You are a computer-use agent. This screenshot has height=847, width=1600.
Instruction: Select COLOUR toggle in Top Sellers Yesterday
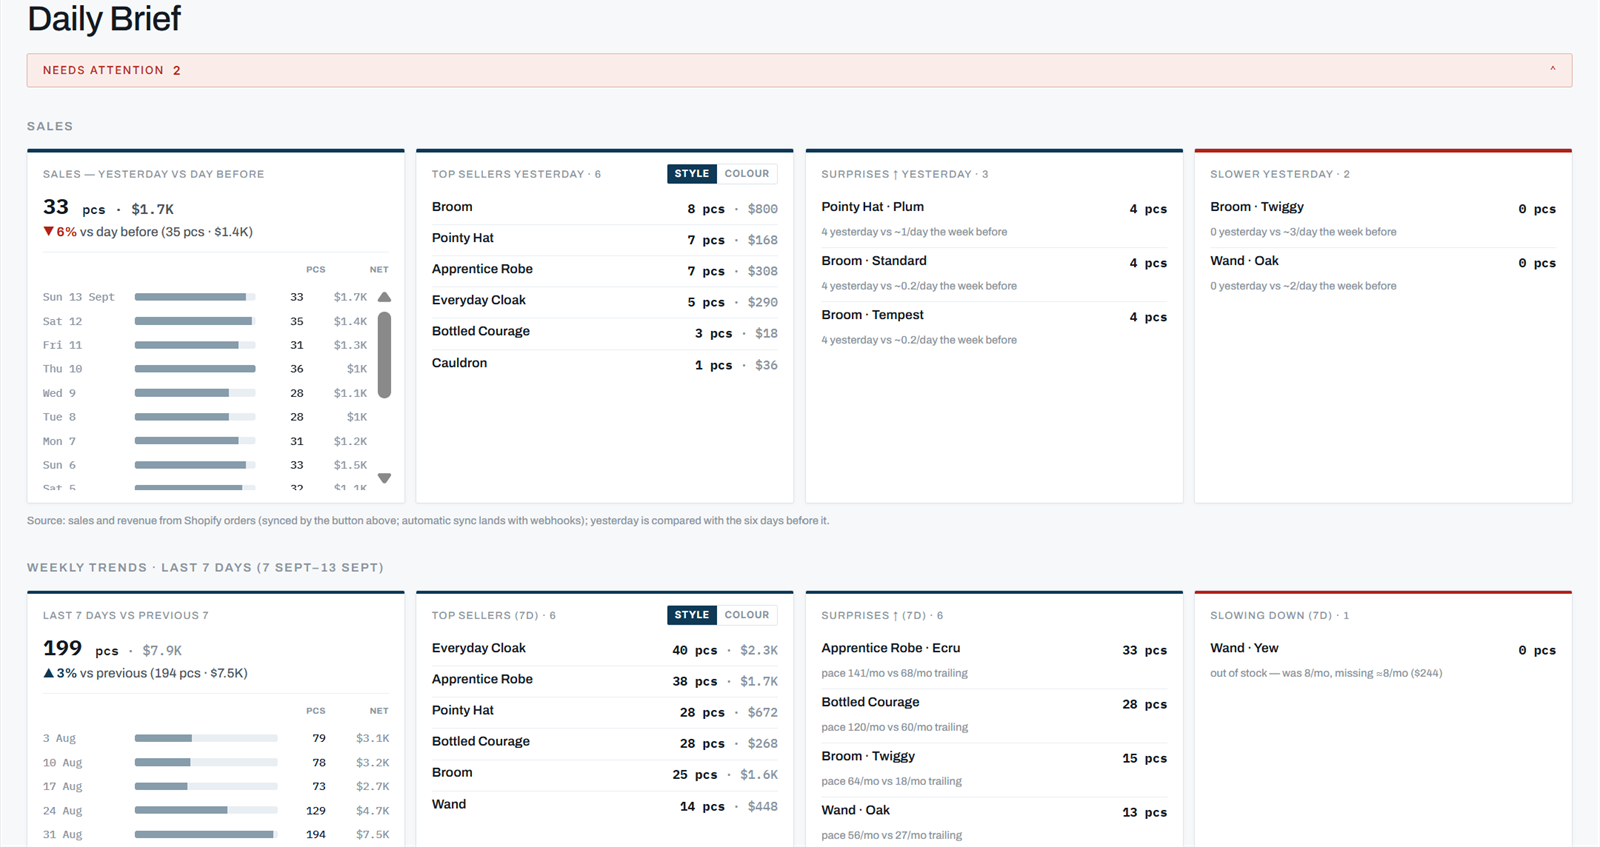click(x=747, y=174)
